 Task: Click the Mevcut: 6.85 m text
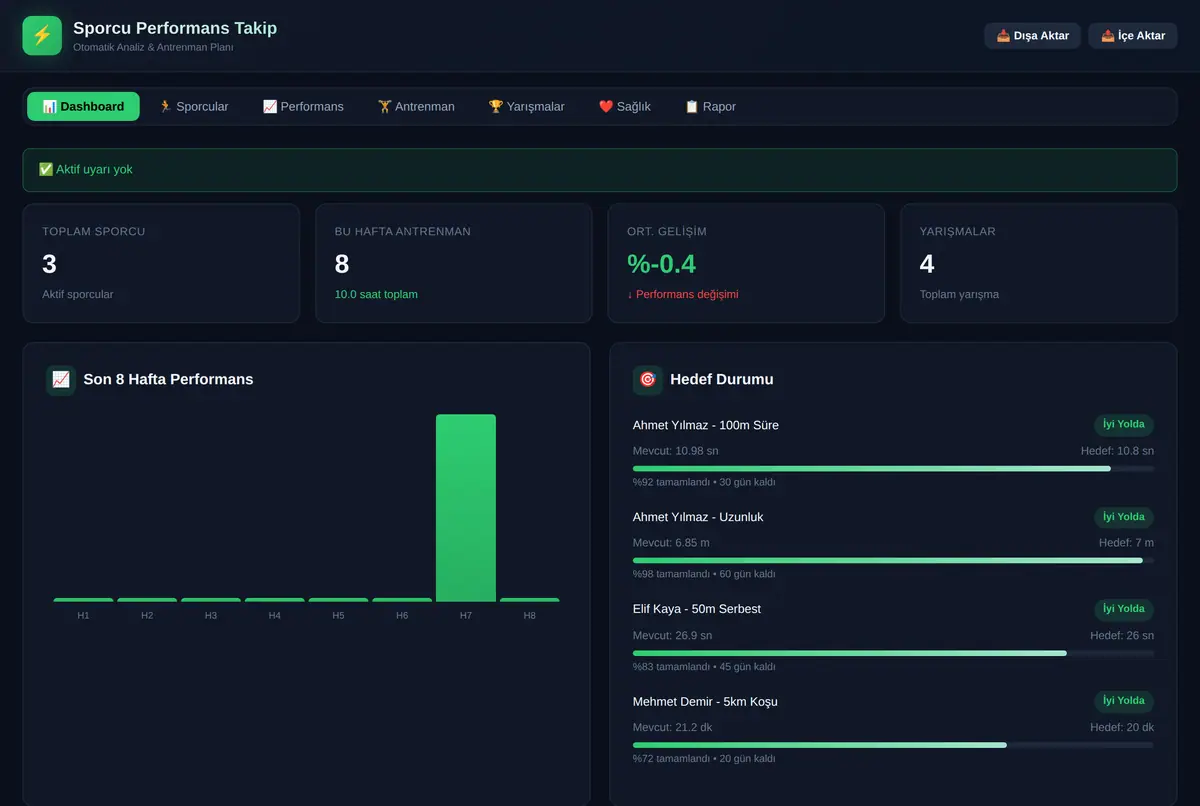click(x=671, y=543)
